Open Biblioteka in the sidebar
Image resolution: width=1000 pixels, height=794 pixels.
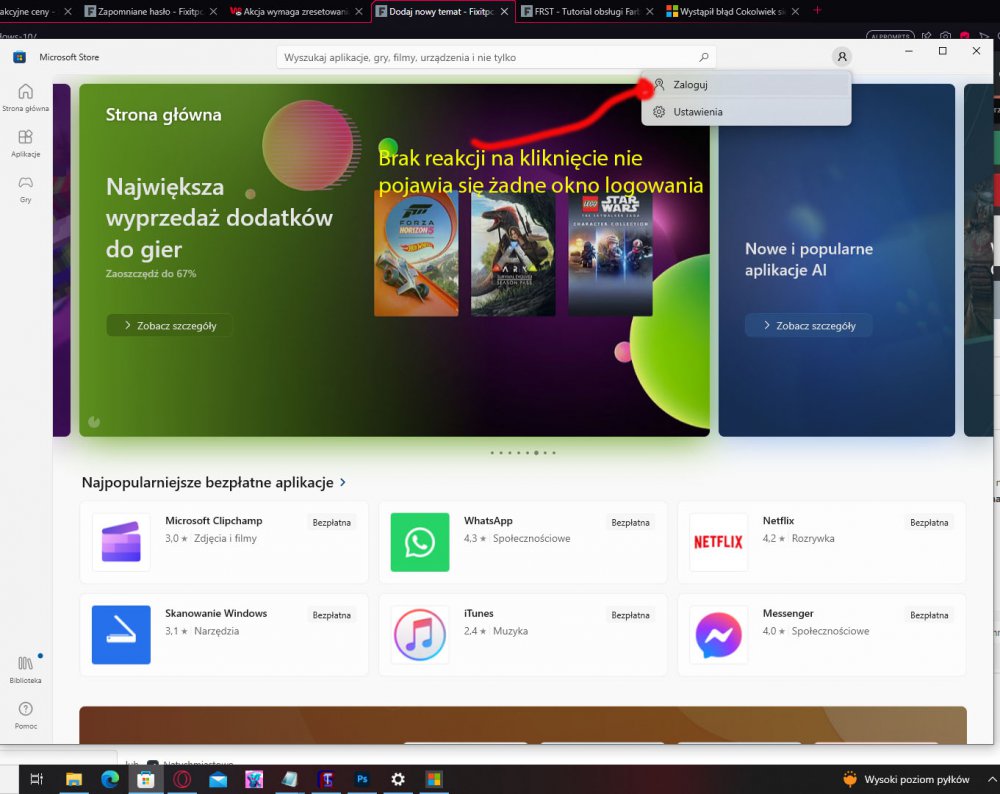tap(26, 668)
